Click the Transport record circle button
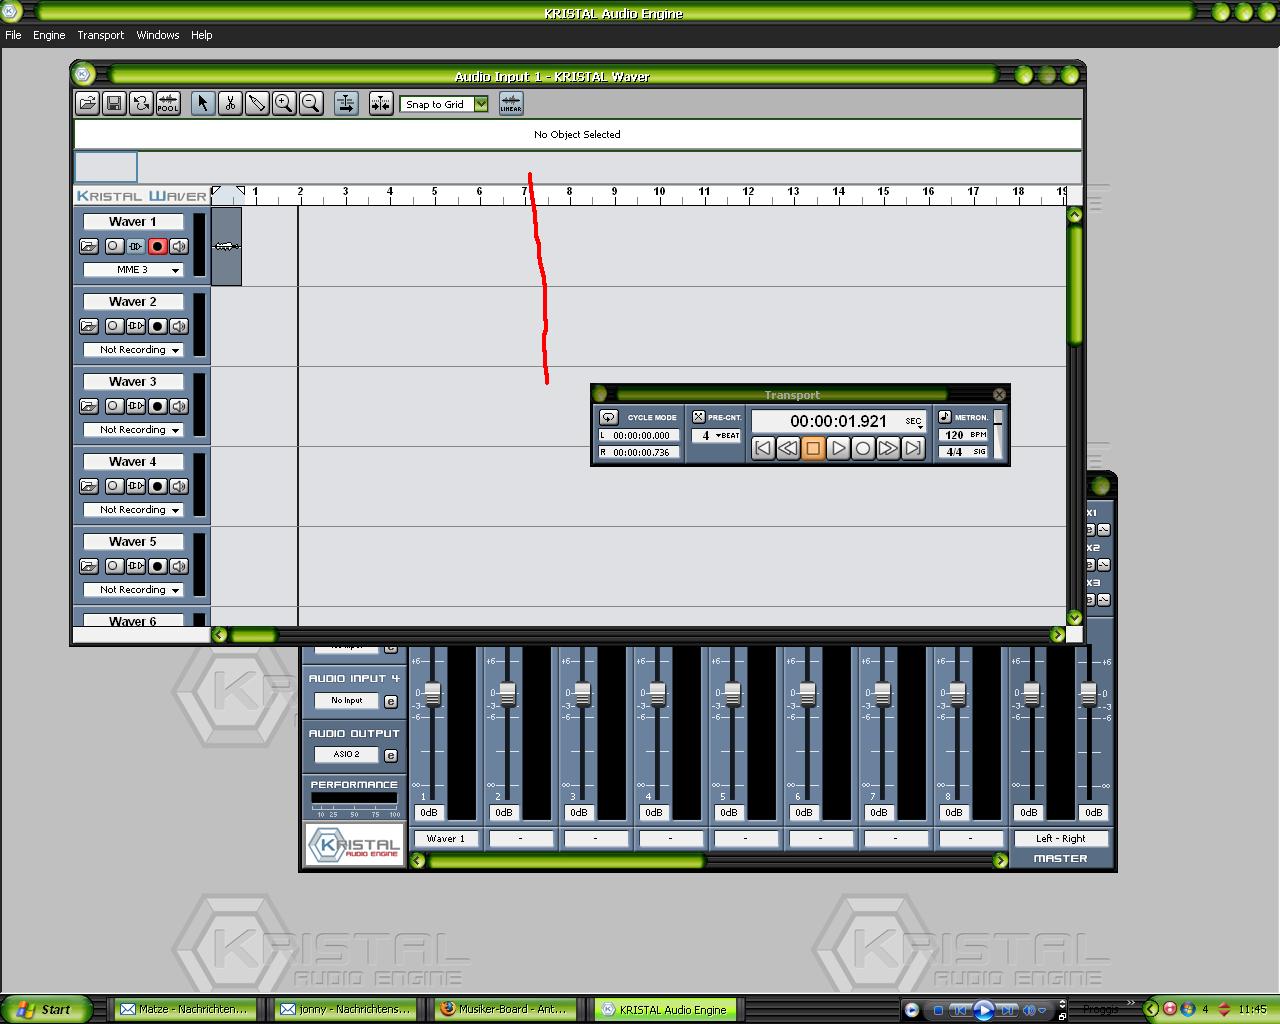Screen dimensions: 1280x1024 863,448
